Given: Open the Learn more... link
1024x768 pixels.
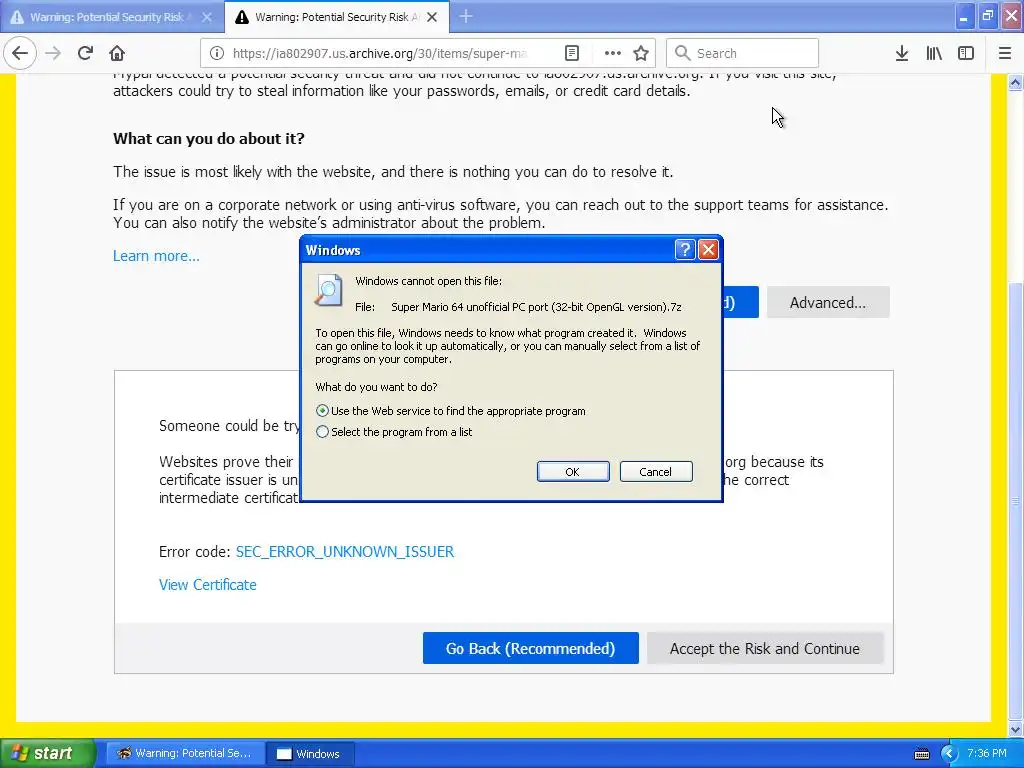Looking at the screenshot, I should click(156, 255).
